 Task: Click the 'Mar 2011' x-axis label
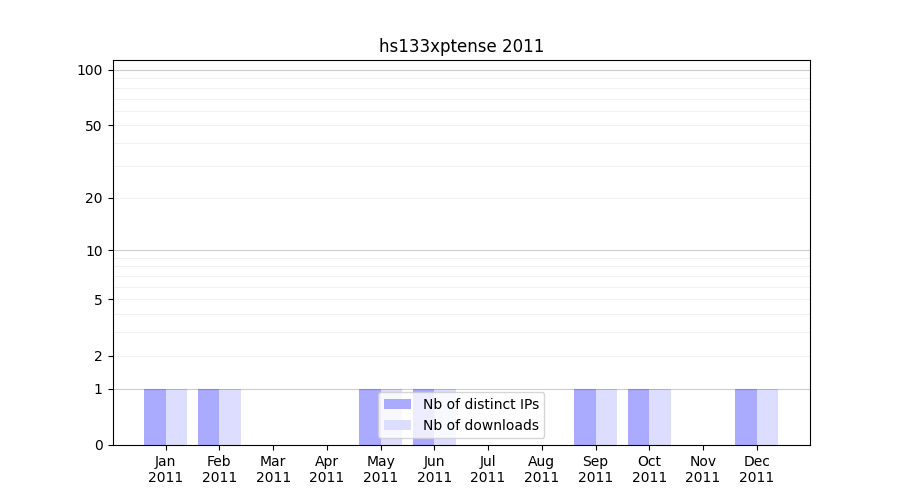click(273, 469)
